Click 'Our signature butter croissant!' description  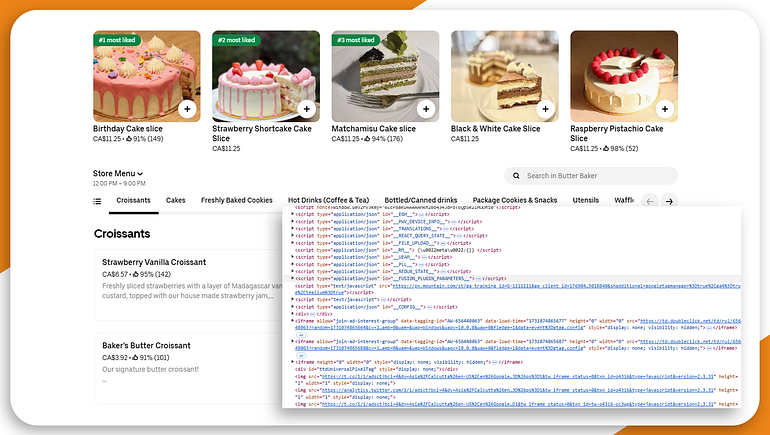pyautogui.click(x=150, y=369)
